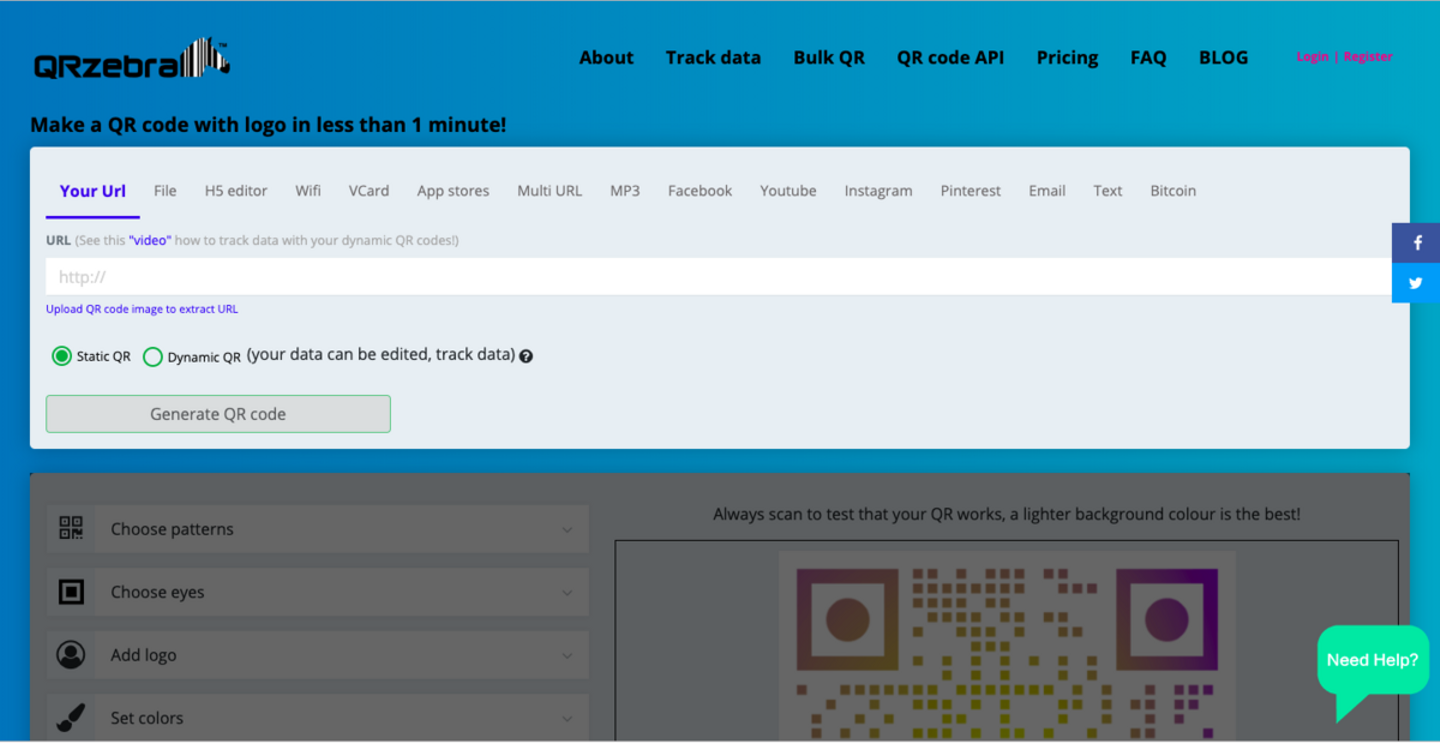The image size is (1440, 743).
Task: Open Bulk QR from navigation
Action: click(x=829, y=58)
